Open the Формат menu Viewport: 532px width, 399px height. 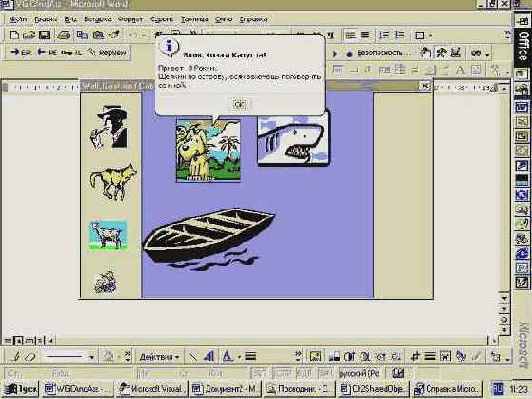click(131, 19)
